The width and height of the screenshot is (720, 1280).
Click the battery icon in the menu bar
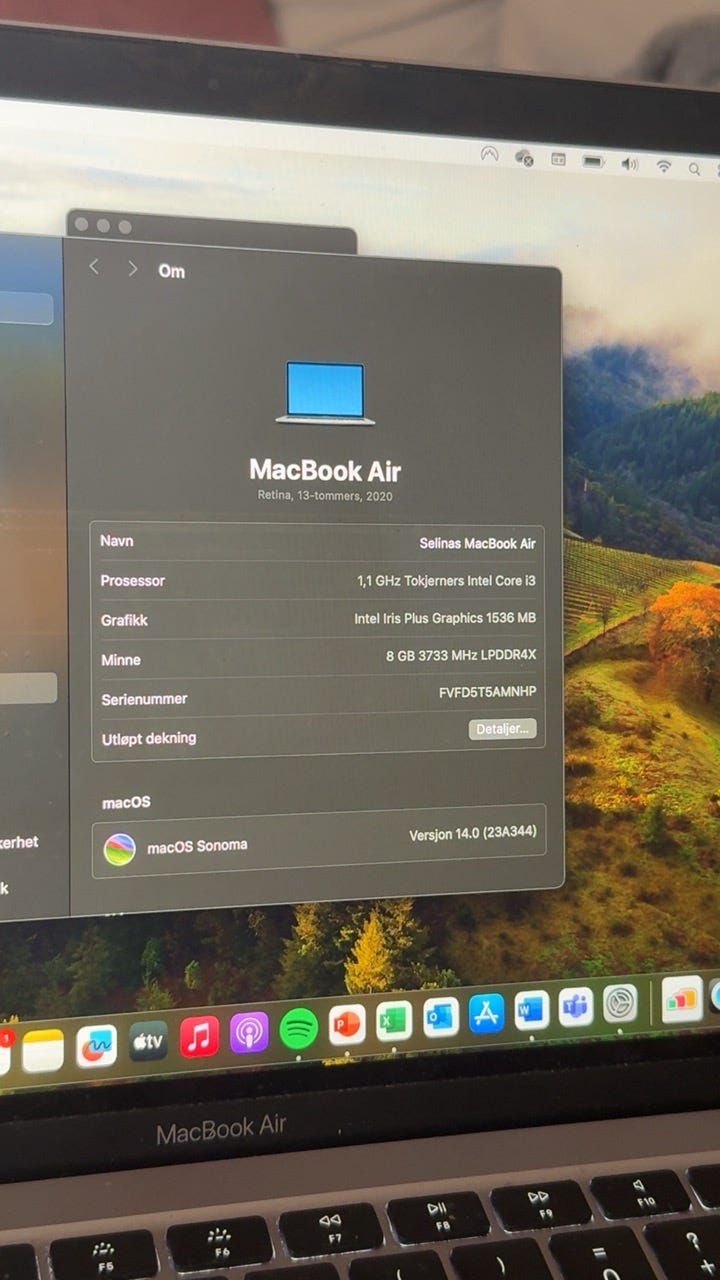tap(594, 161)
